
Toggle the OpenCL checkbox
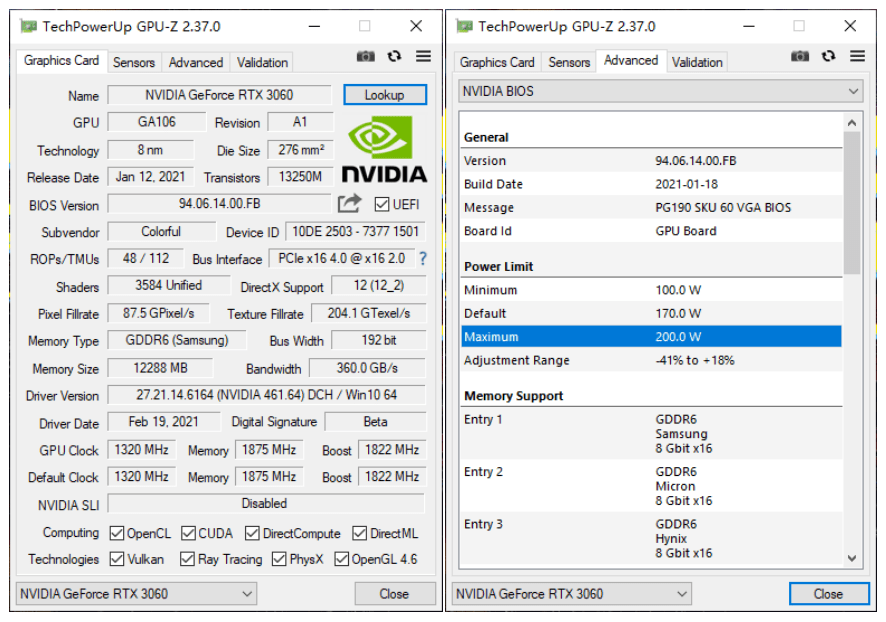[117, 533]
